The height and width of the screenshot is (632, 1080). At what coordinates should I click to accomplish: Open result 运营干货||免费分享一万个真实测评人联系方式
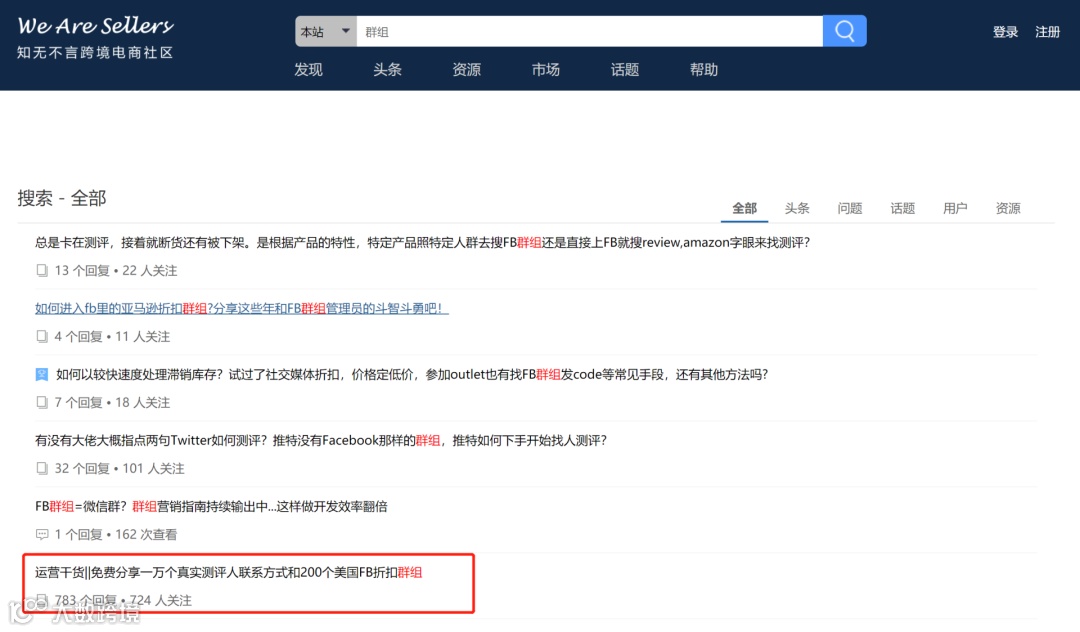tap(229, 573)
